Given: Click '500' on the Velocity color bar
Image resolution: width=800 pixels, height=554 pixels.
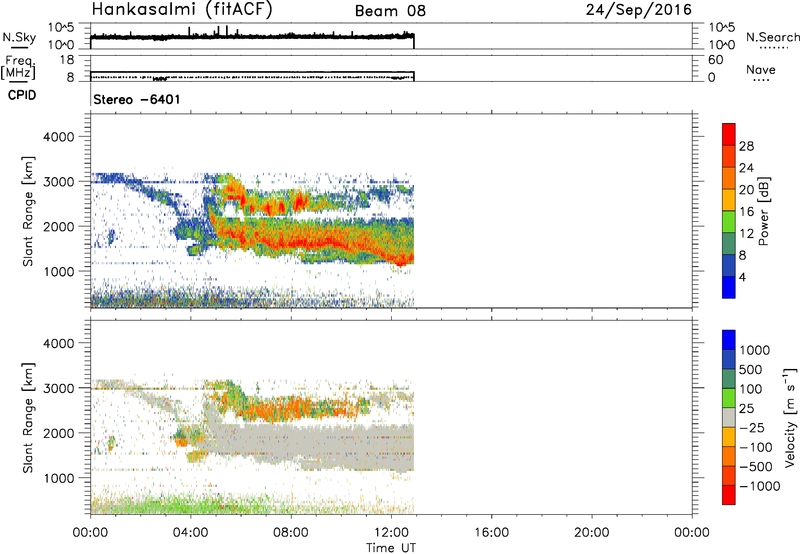Looking at the screenshot, I should coord(751,369).
